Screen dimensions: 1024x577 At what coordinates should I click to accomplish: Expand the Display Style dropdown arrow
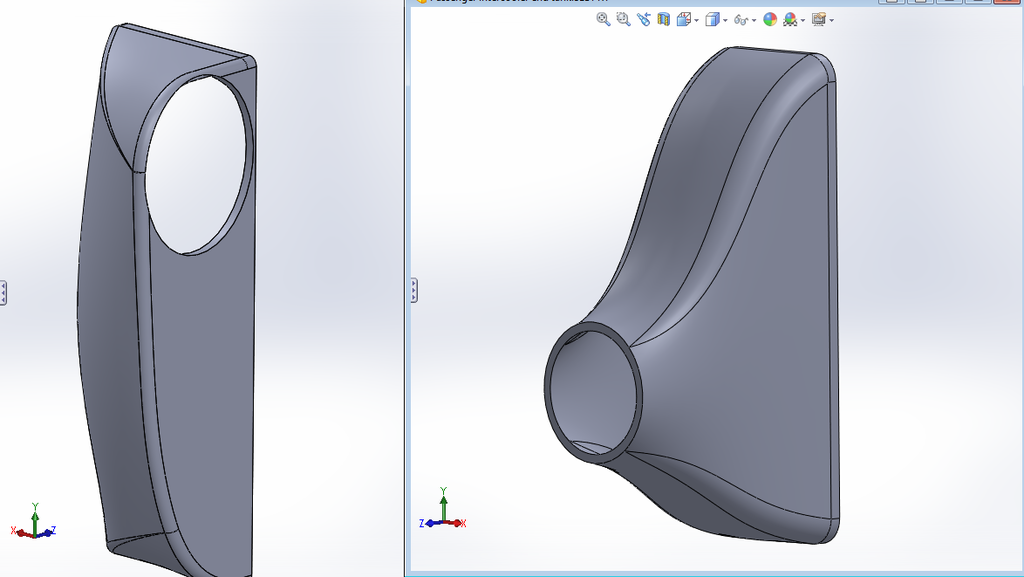[x=725, y=21]
